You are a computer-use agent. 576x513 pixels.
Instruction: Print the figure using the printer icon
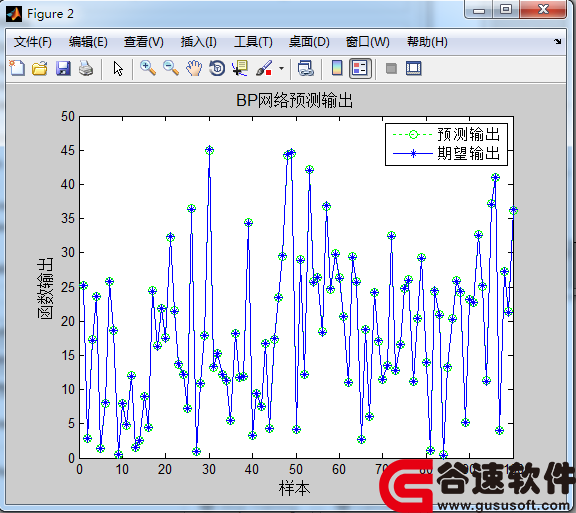(x=86, y=68)
